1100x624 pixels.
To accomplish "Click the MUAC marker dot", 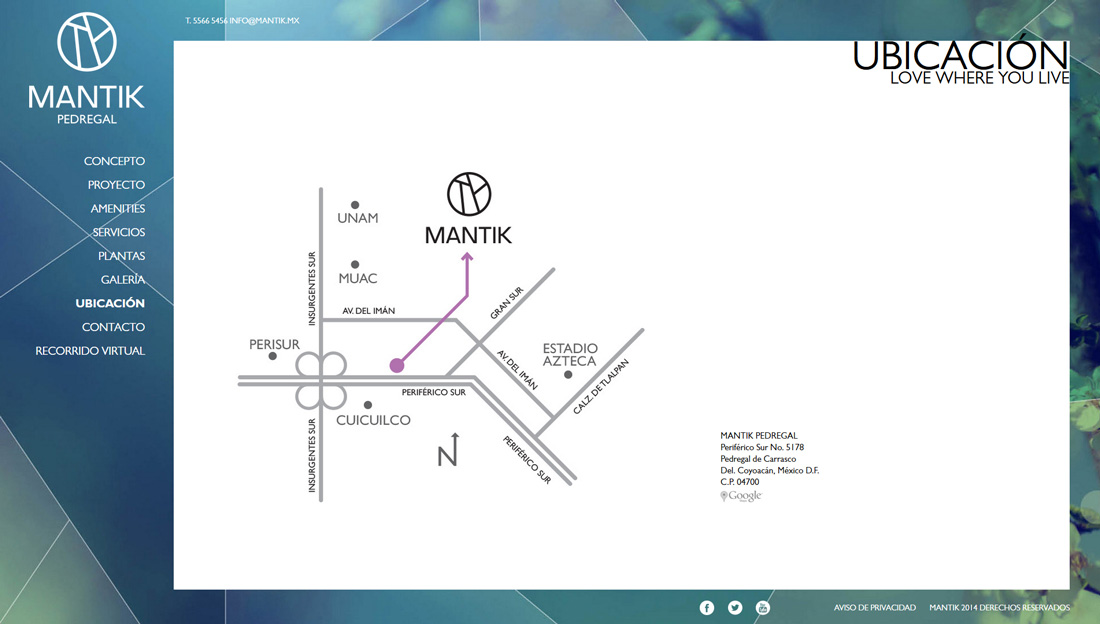I will pos(355,265).
